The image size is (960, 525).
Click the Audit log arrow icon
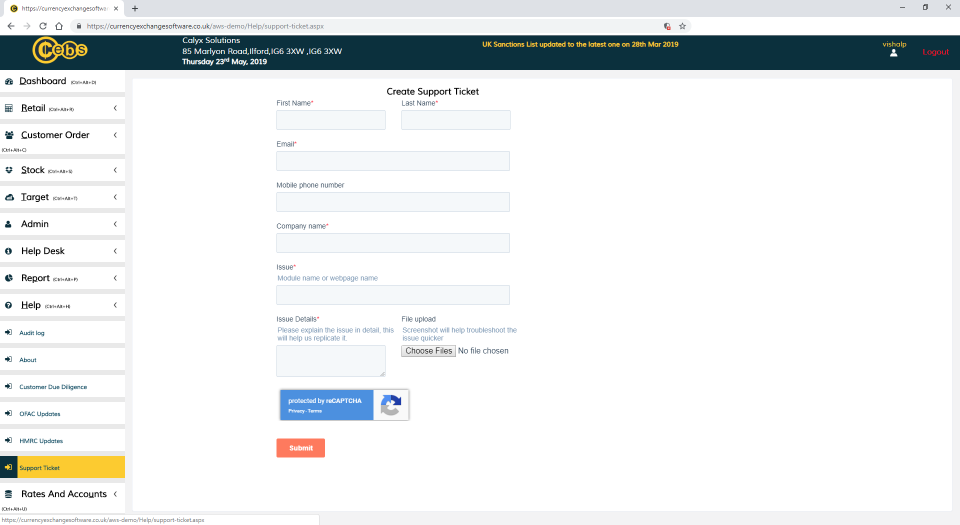[x=9, y=332]
